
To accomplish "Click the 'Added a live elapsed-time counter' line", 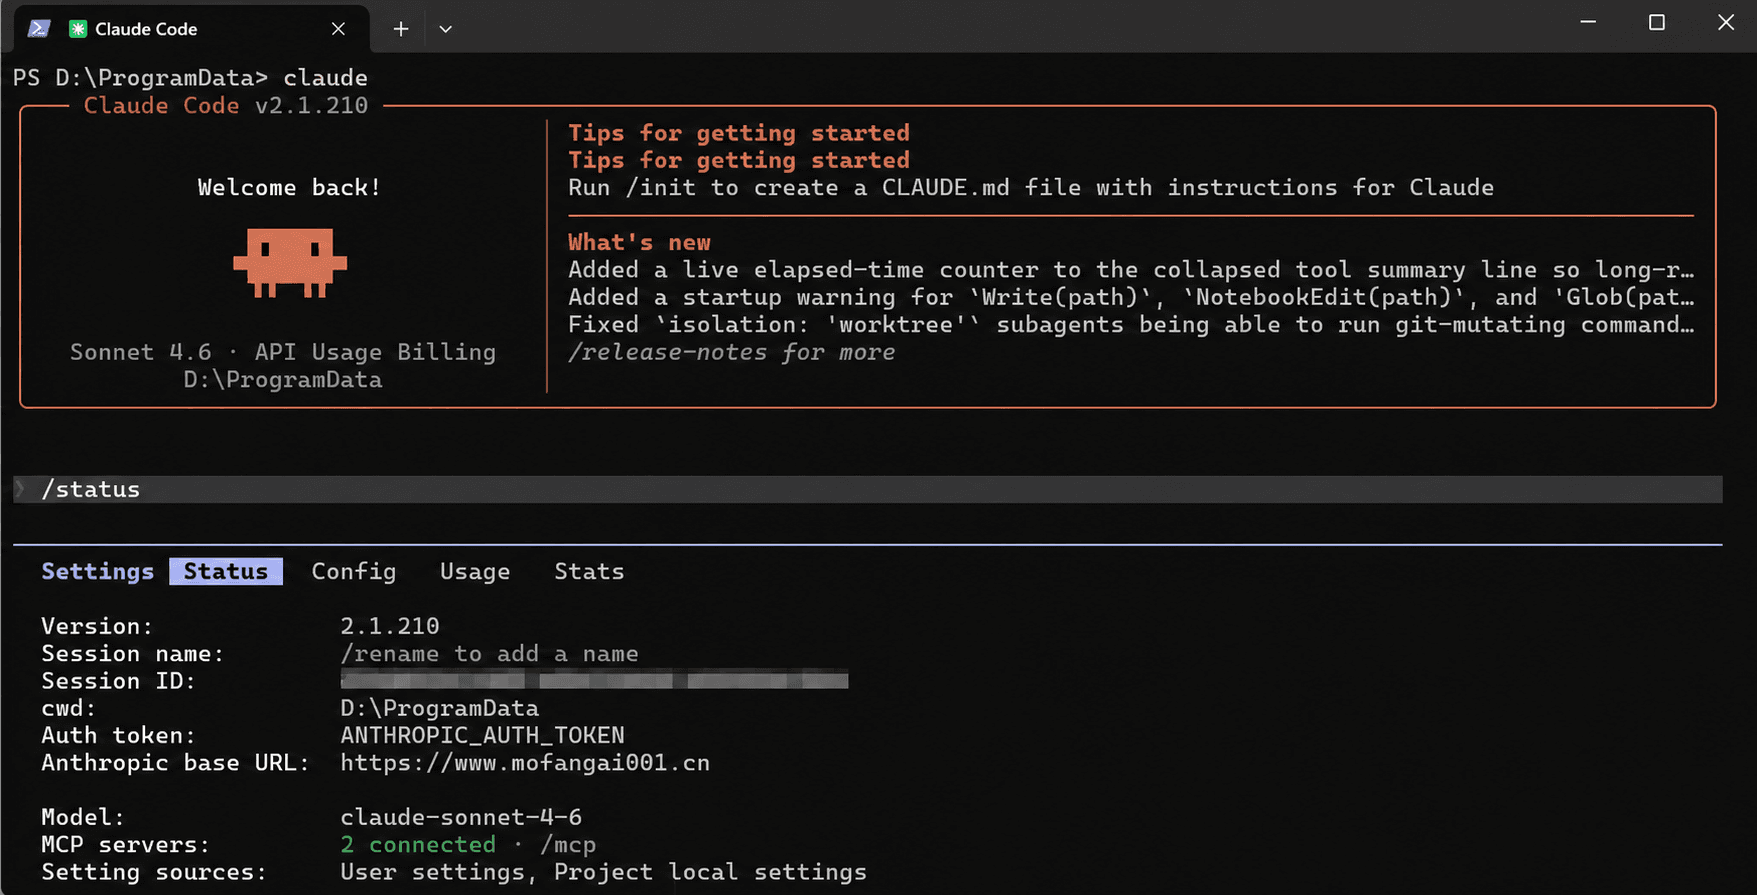I will pos(1131,270).
